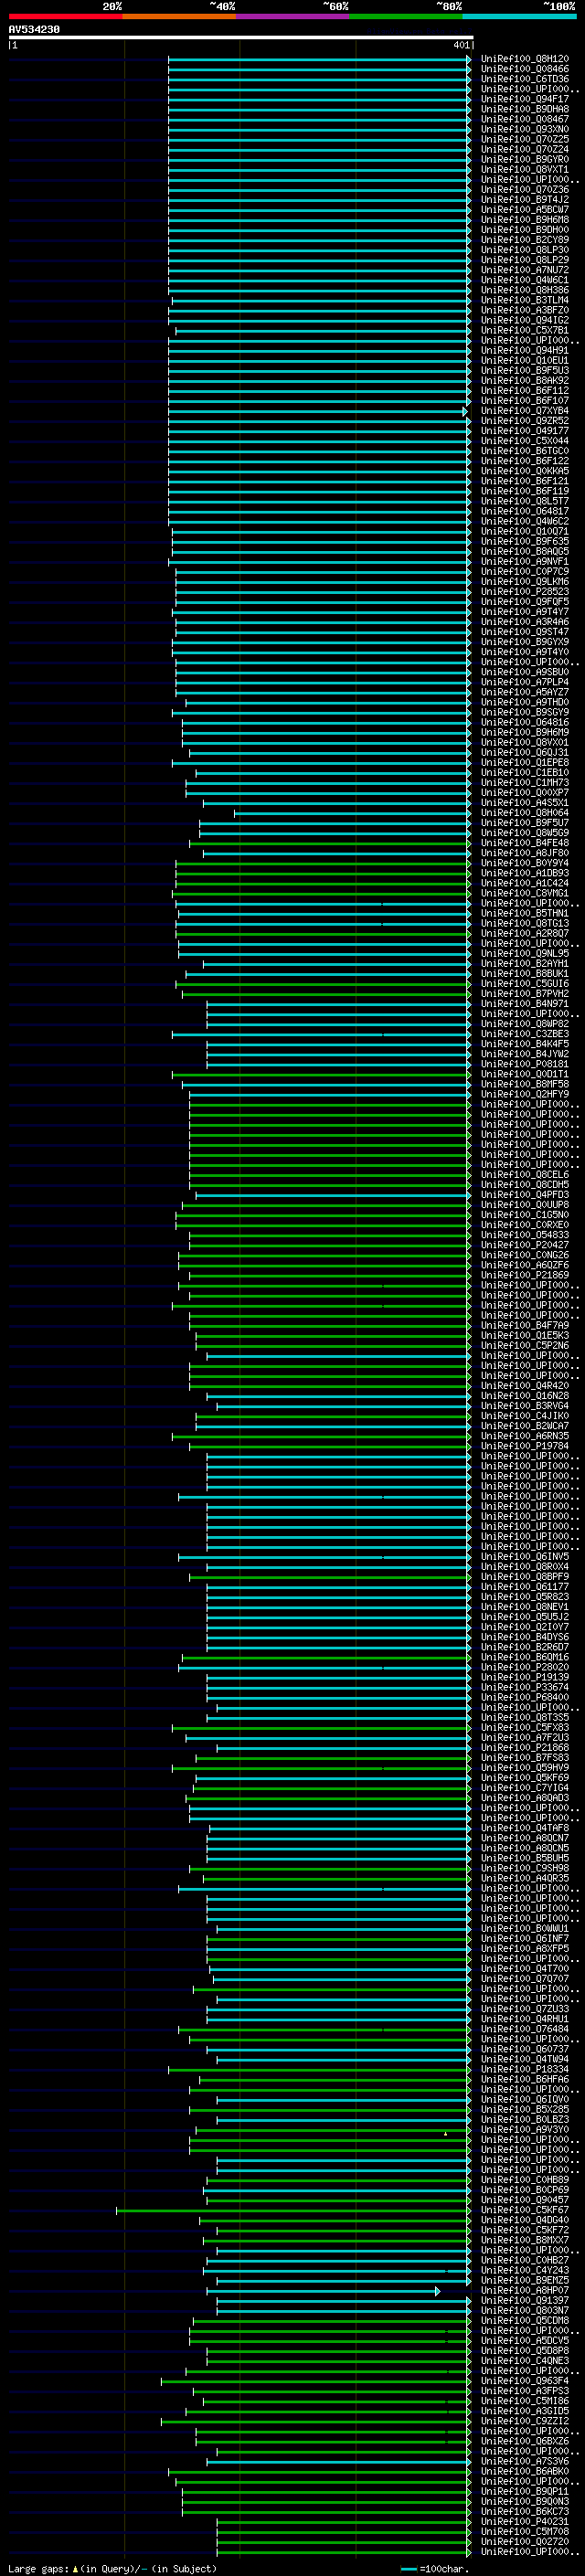Select the UniRef100_Q8LP30 label
585x2576 pixels.
click(524, 250)
